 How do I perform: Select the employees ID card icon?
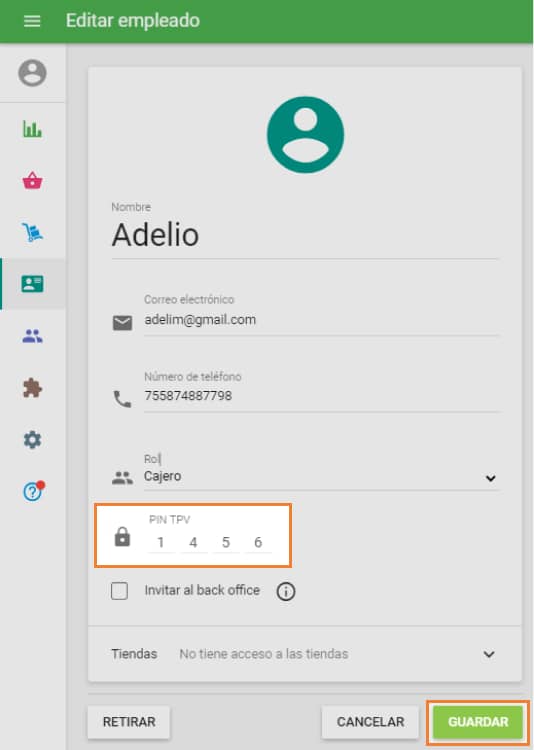point(33,284)
